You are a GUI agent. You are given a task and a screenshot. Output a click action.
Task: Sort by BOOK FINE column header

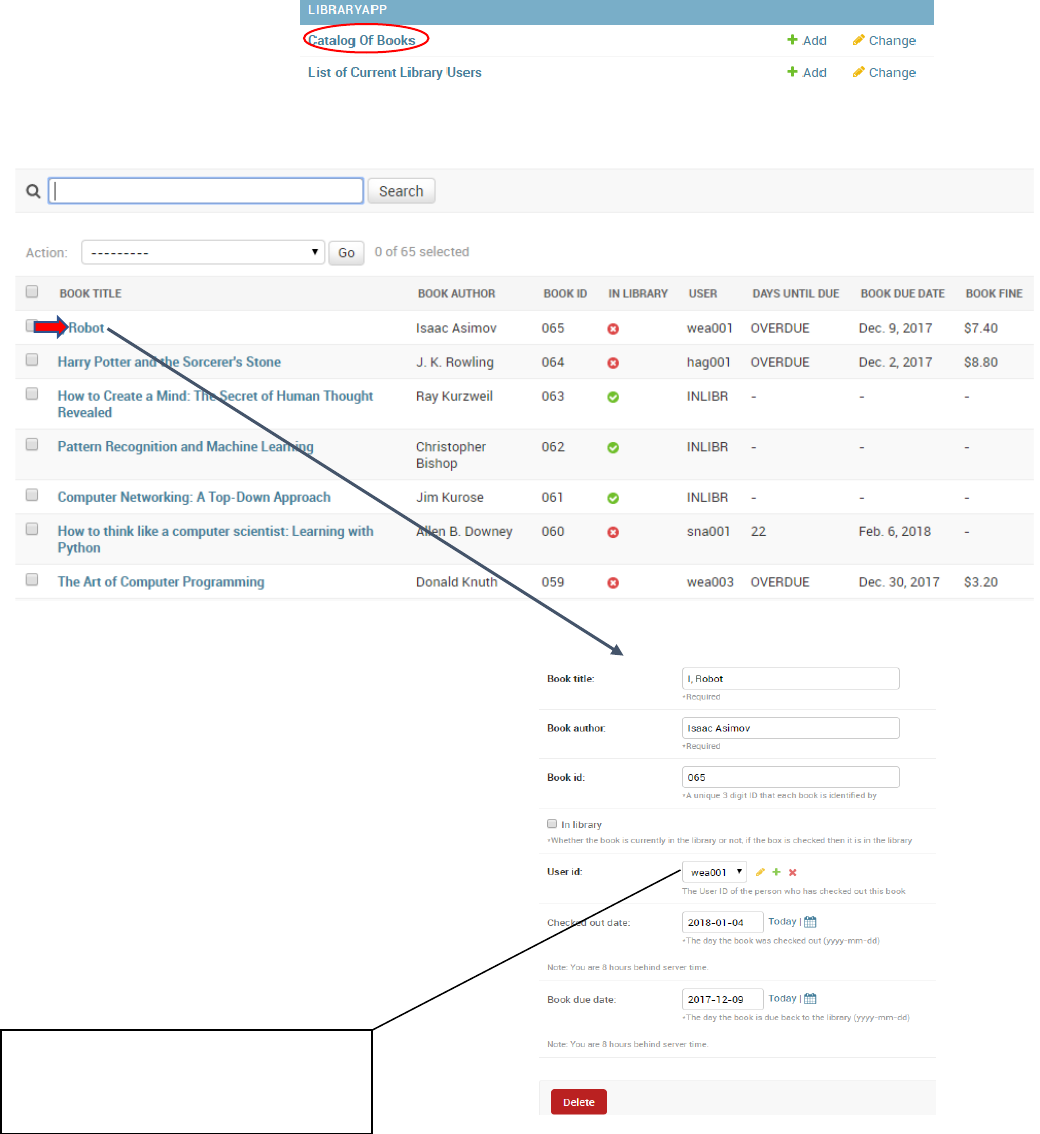tap(994, 294)
